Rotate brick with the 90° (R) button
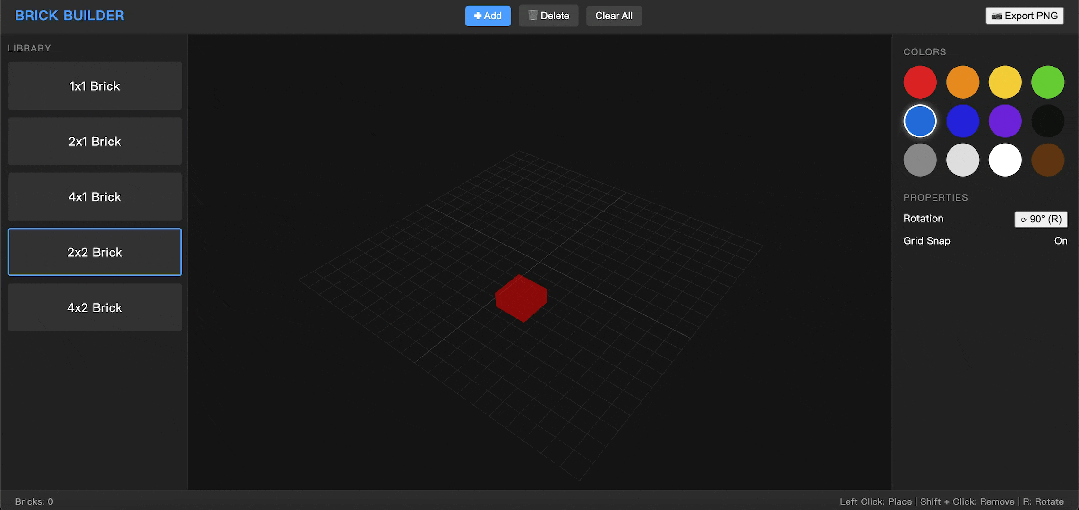 point(1041,219)
